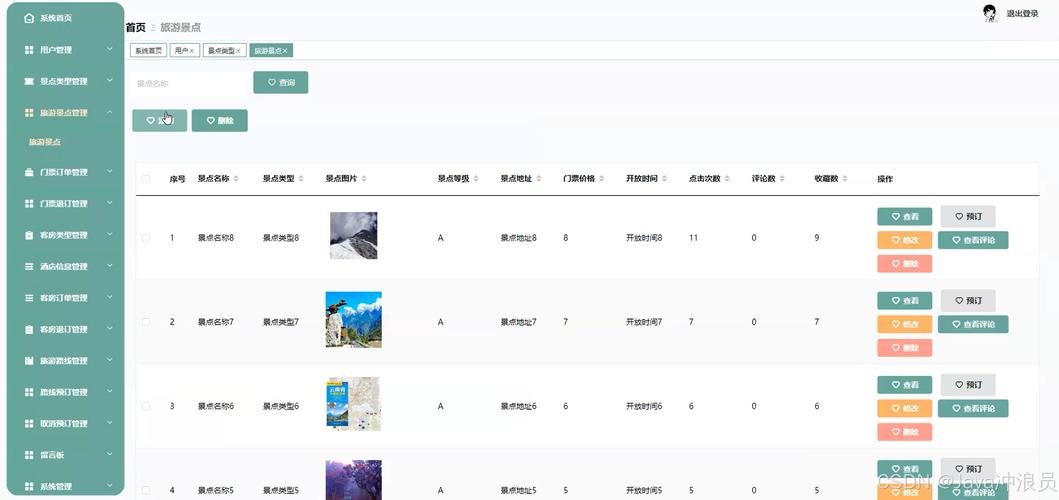Screen dimensions: 1059x500
Task: Check the row checkbox for 景点名称8
Action: point(146,238)
